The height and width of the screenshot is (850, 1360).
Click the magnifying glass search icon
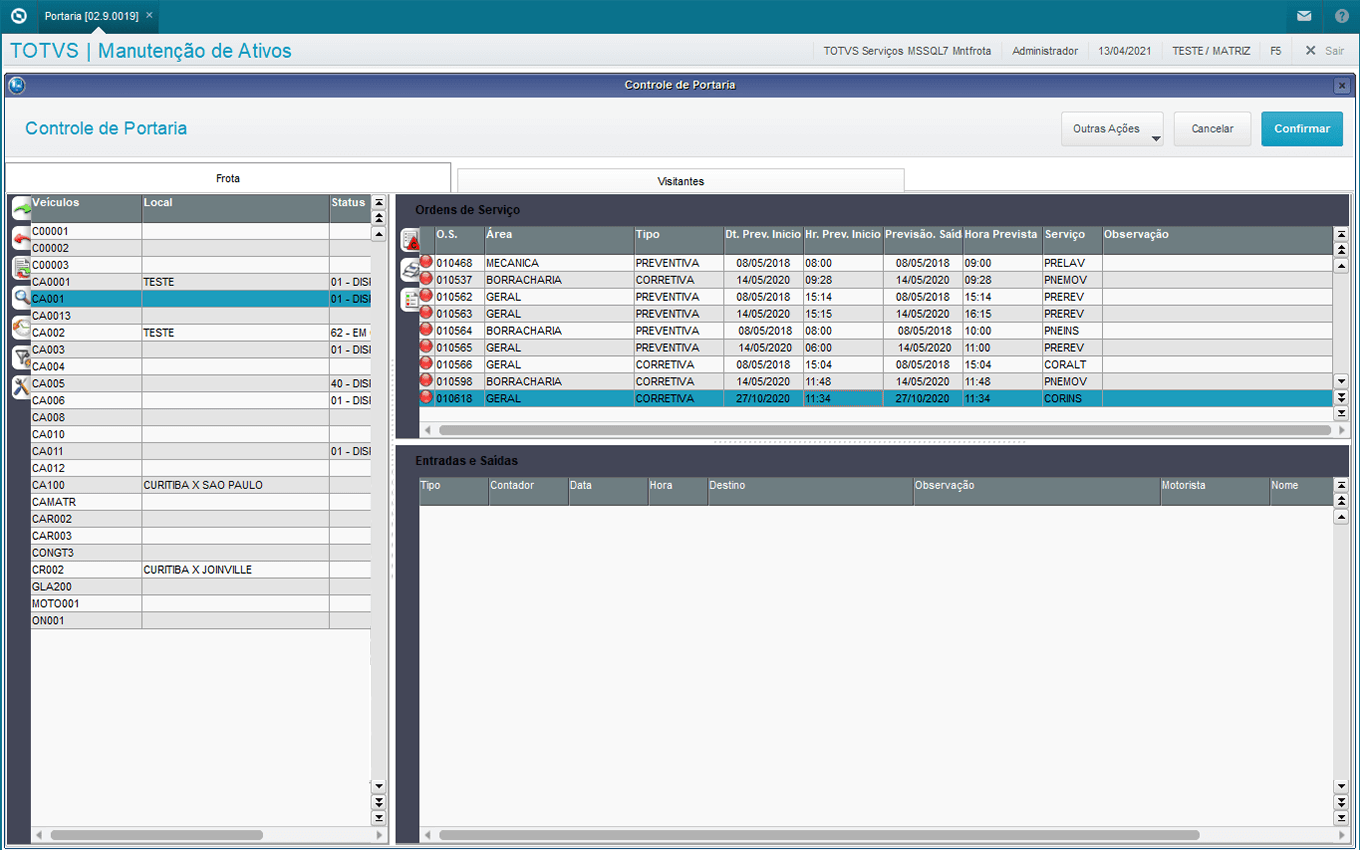pyautogui.click(x=21, y=297)
